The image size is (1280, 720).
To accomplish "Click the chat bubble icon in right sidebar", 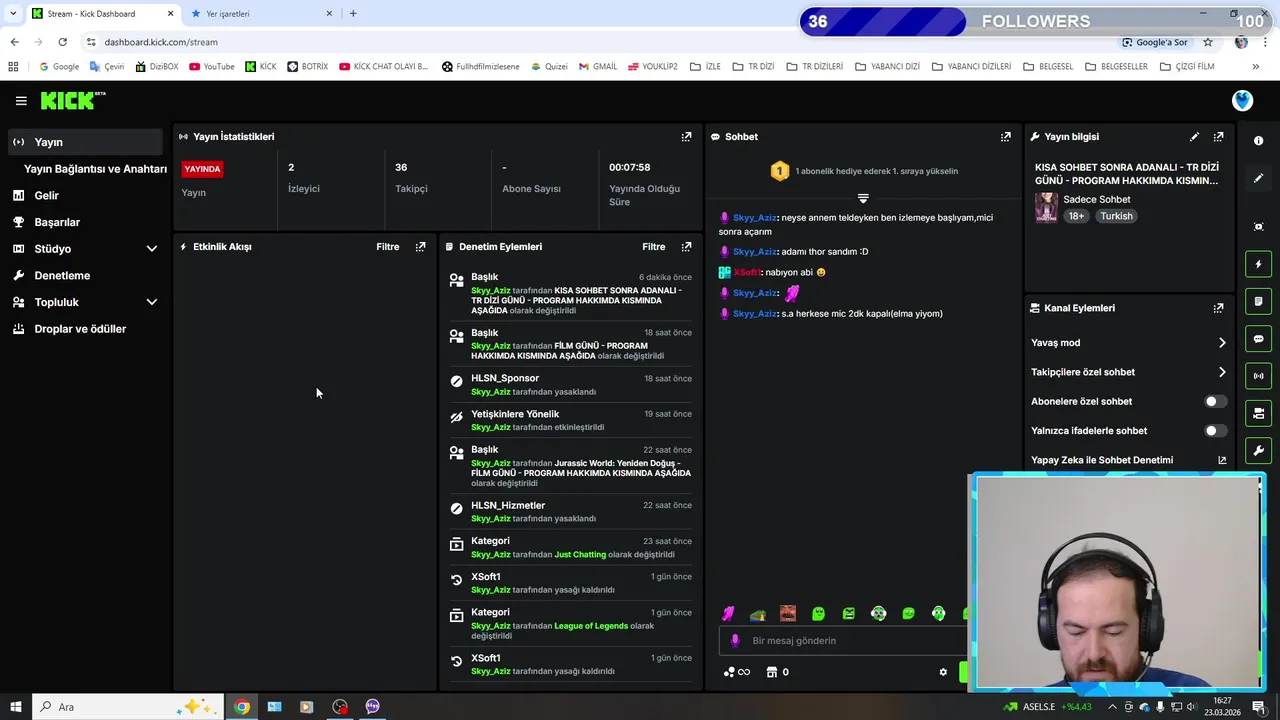I will (1259, 339).
